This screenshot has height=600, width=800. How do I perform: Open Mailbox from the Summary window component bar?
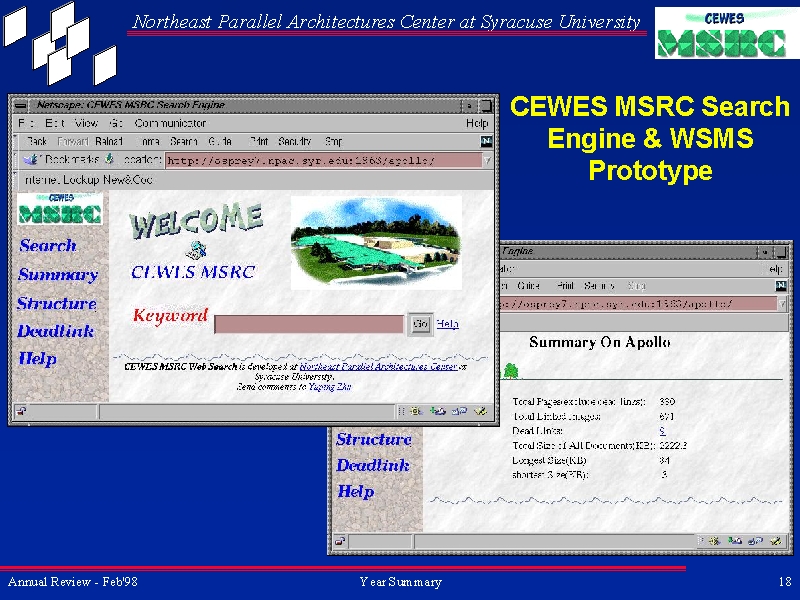click(735, 541)
